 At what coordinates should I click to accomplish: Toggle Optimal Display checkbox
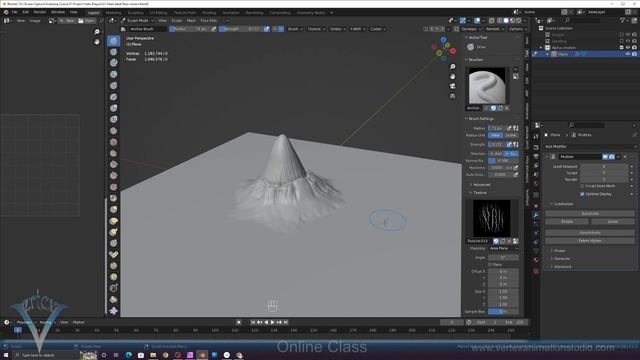click(582, 194)
